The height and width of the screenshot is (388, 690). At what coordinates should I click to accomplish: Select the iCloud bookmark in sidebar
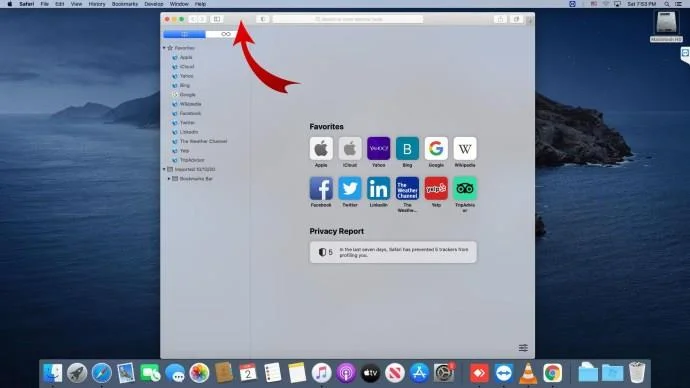tap(183, 66)
